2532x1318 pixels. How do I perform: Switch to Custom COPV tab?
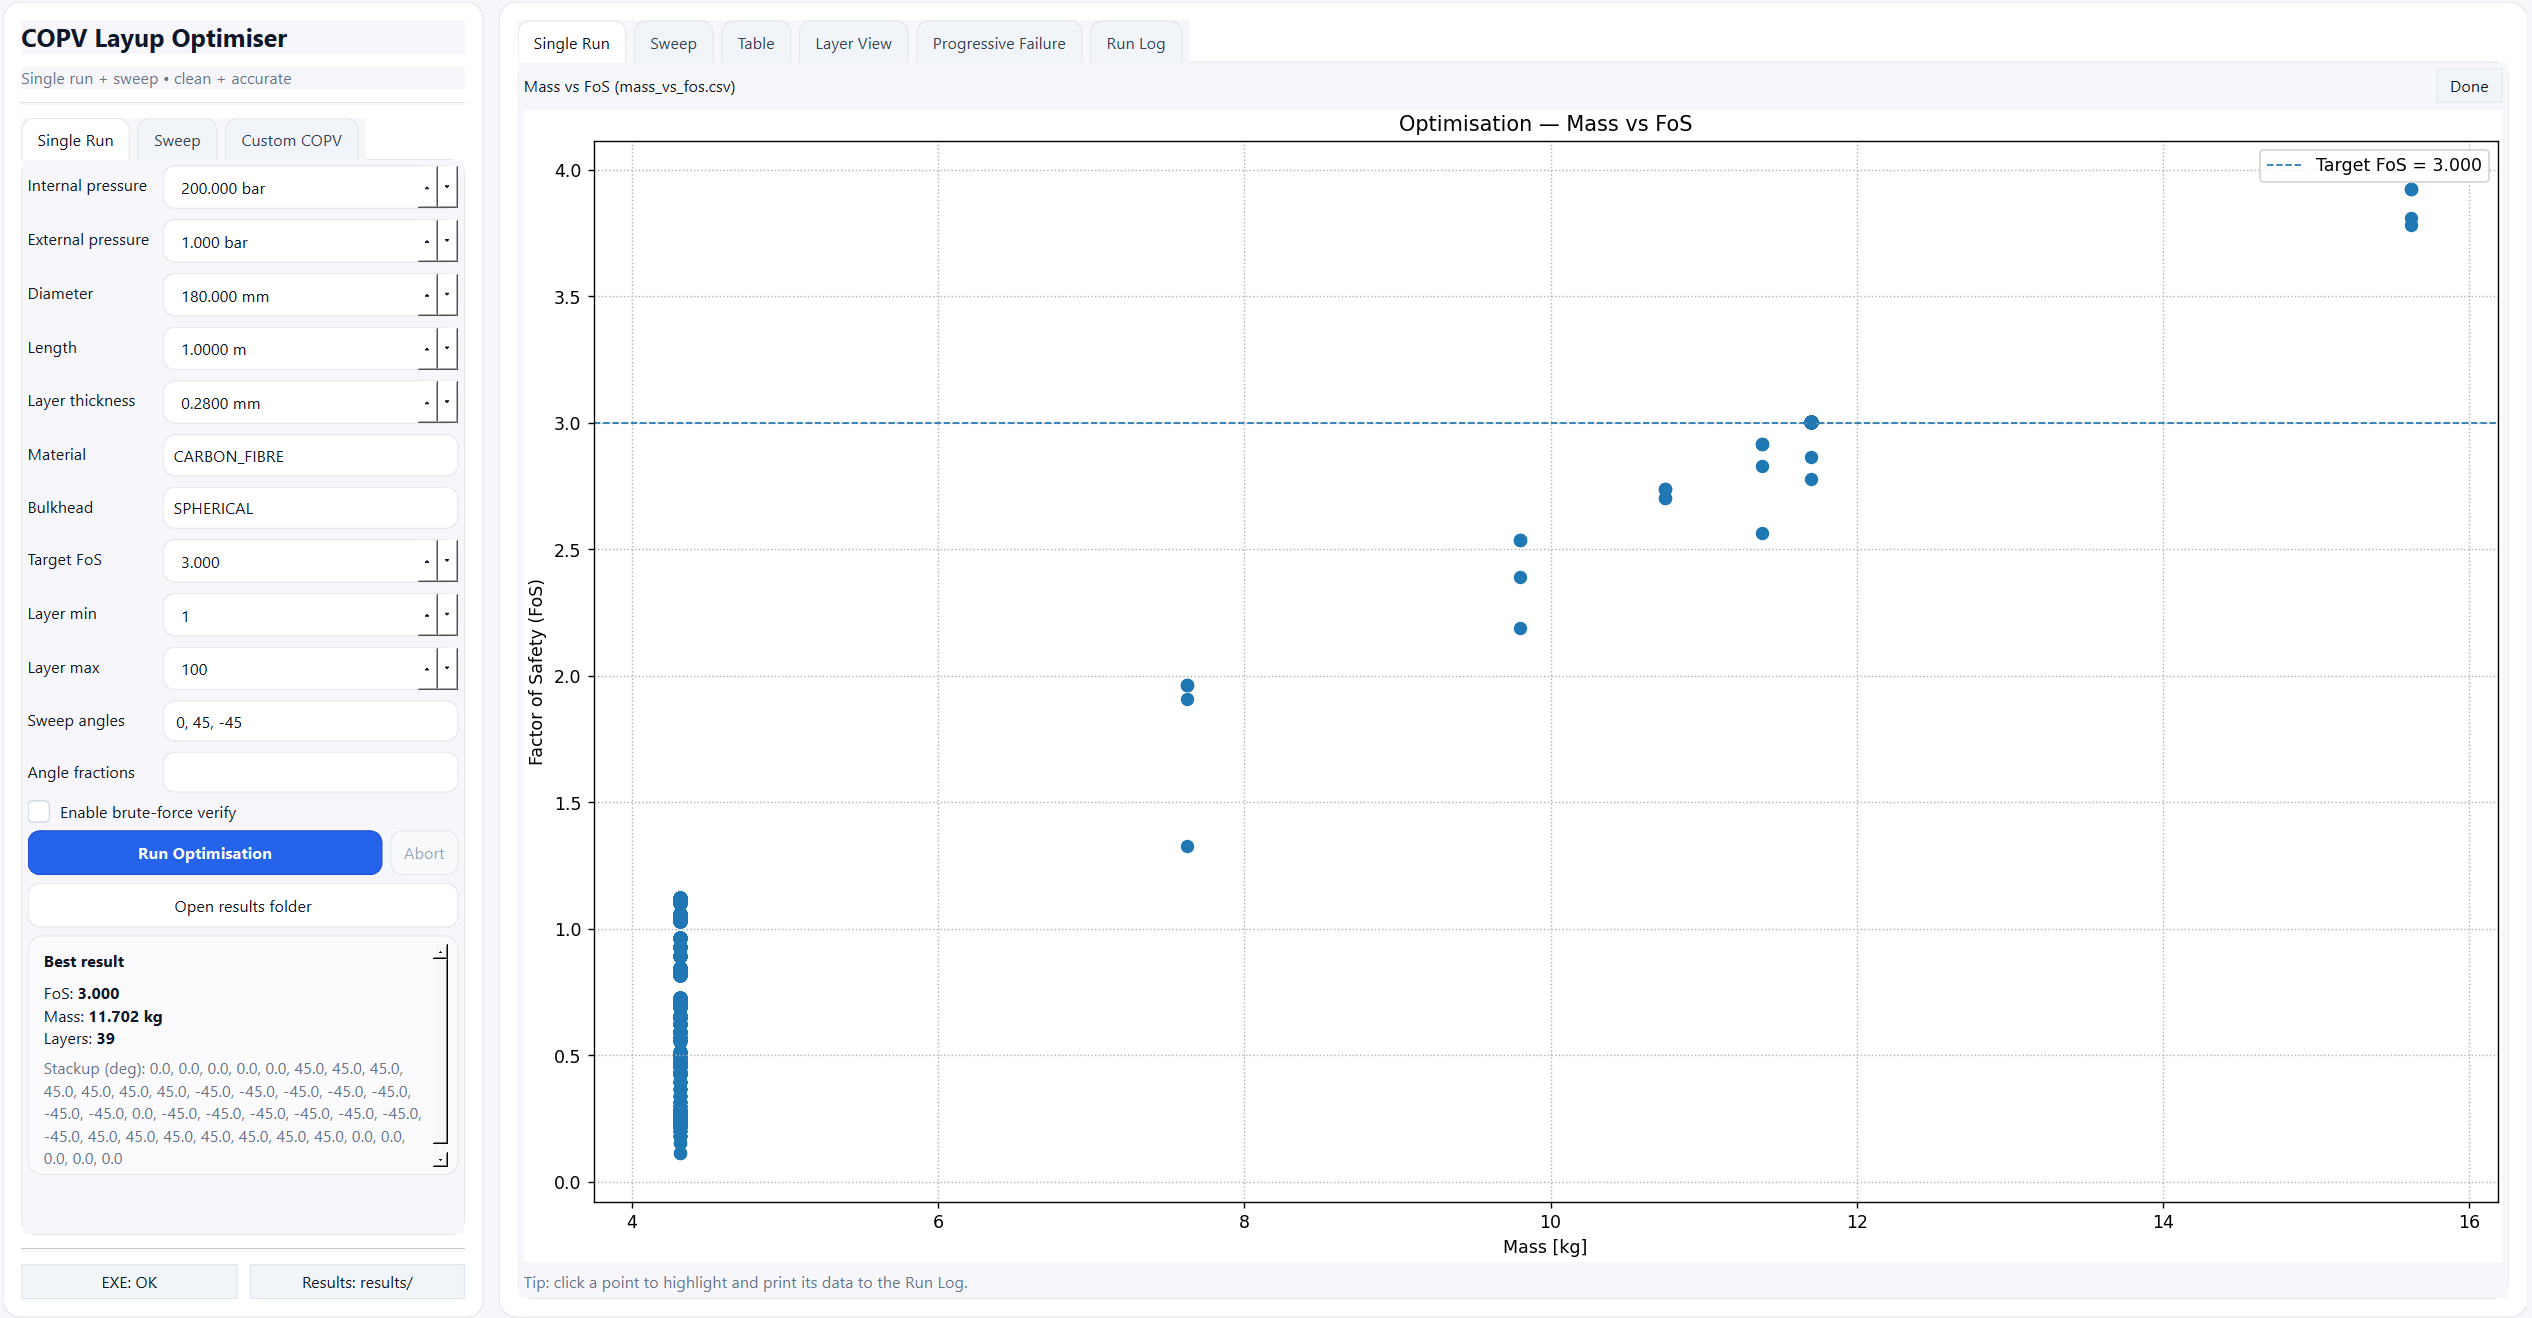pyautogui.click(x=291, y=141)
